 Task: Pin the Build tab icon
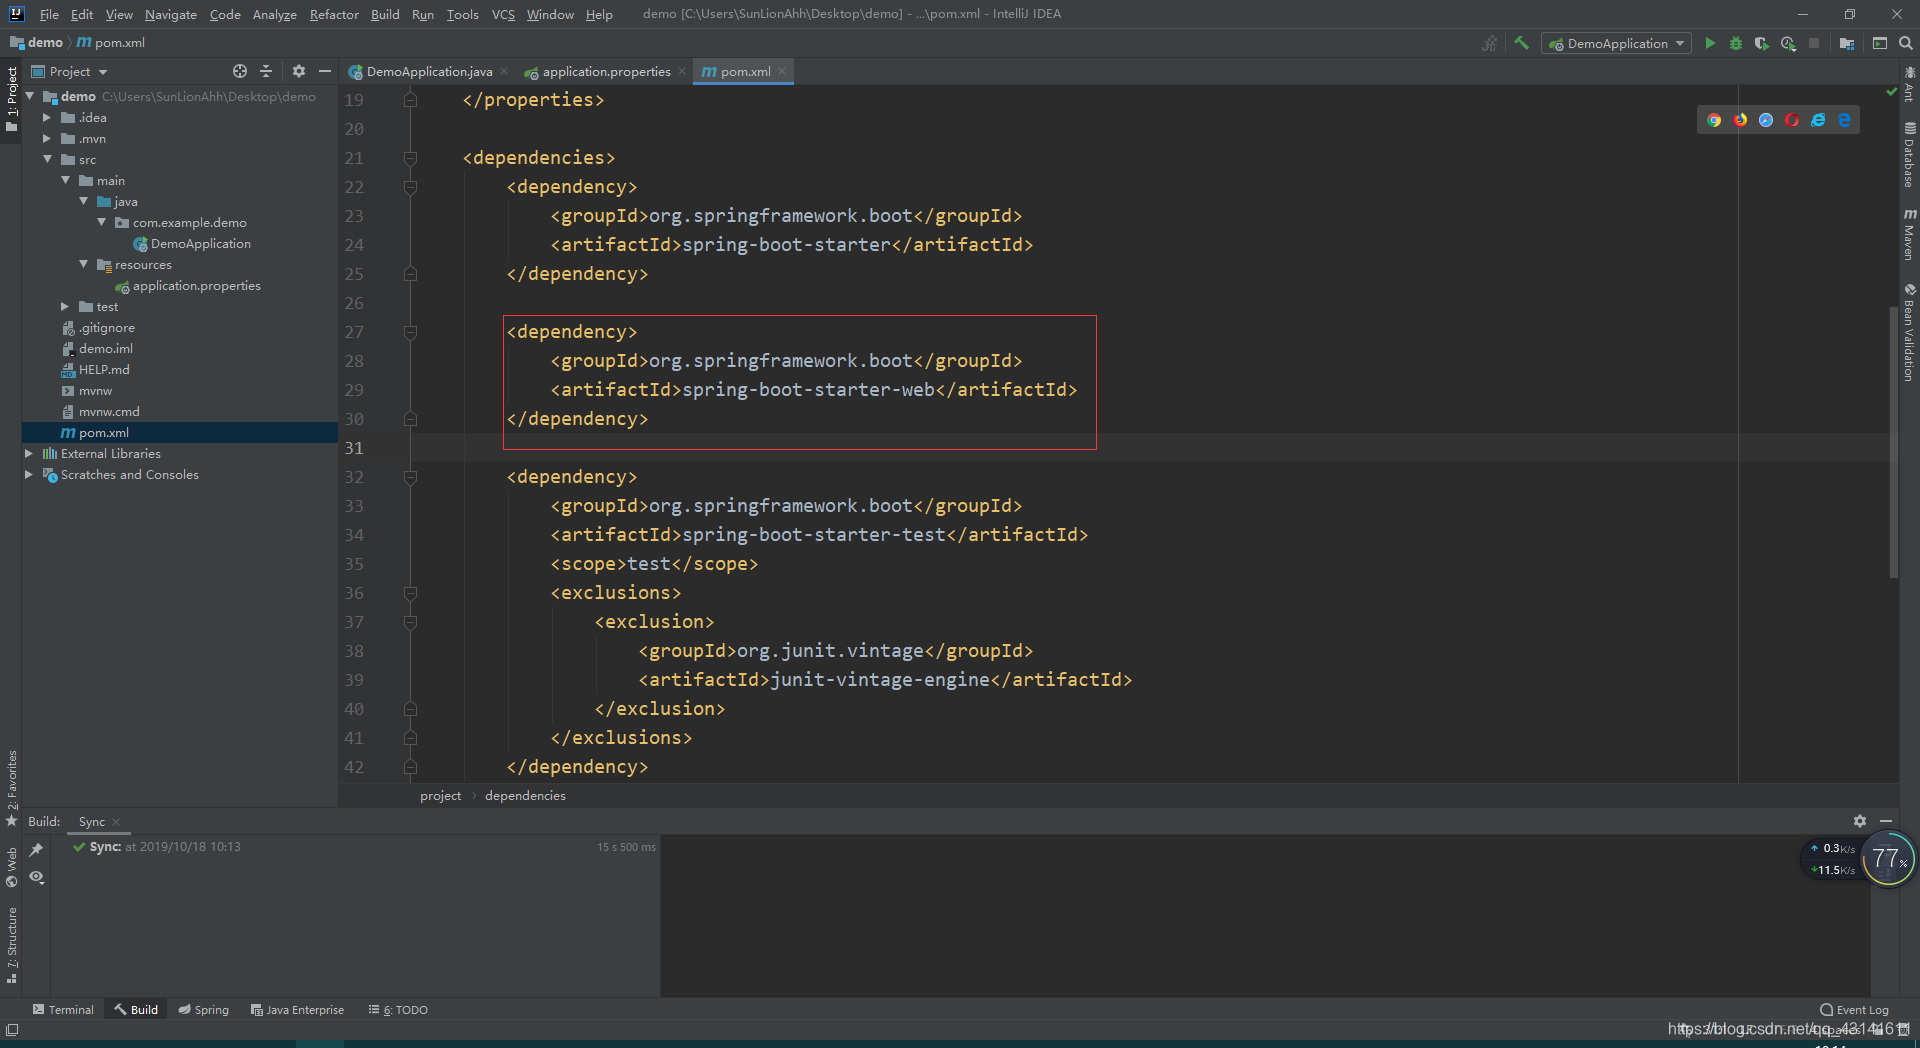[x=36, y=850]
